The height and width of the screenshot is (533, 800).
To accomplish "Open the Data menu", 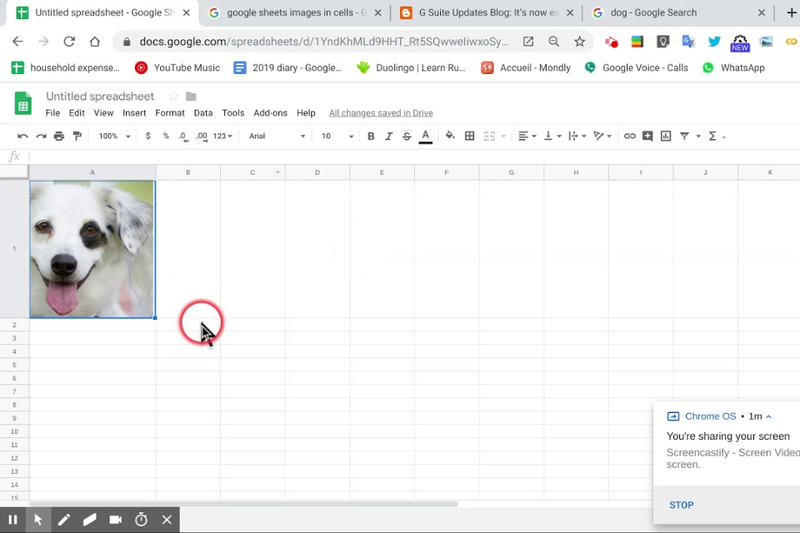I will coord(203,113).
